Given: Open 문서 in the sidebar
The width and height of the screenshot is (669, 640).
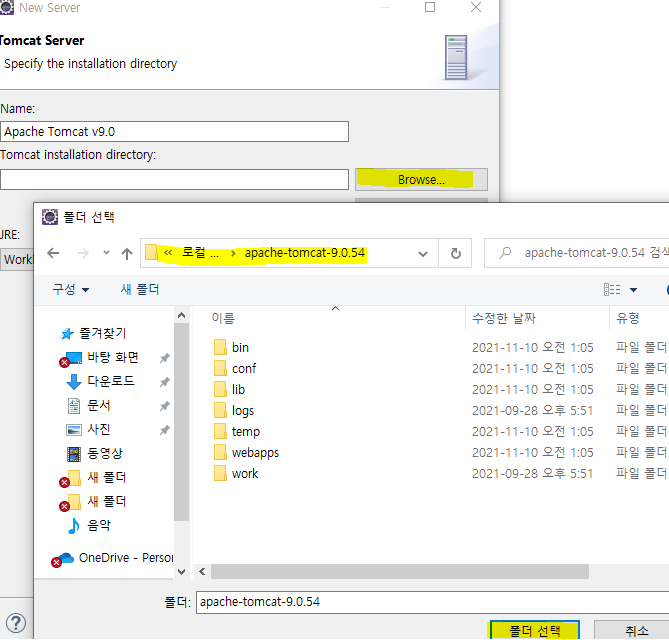Looking at the screenshot, I should (x=89, y=405).
